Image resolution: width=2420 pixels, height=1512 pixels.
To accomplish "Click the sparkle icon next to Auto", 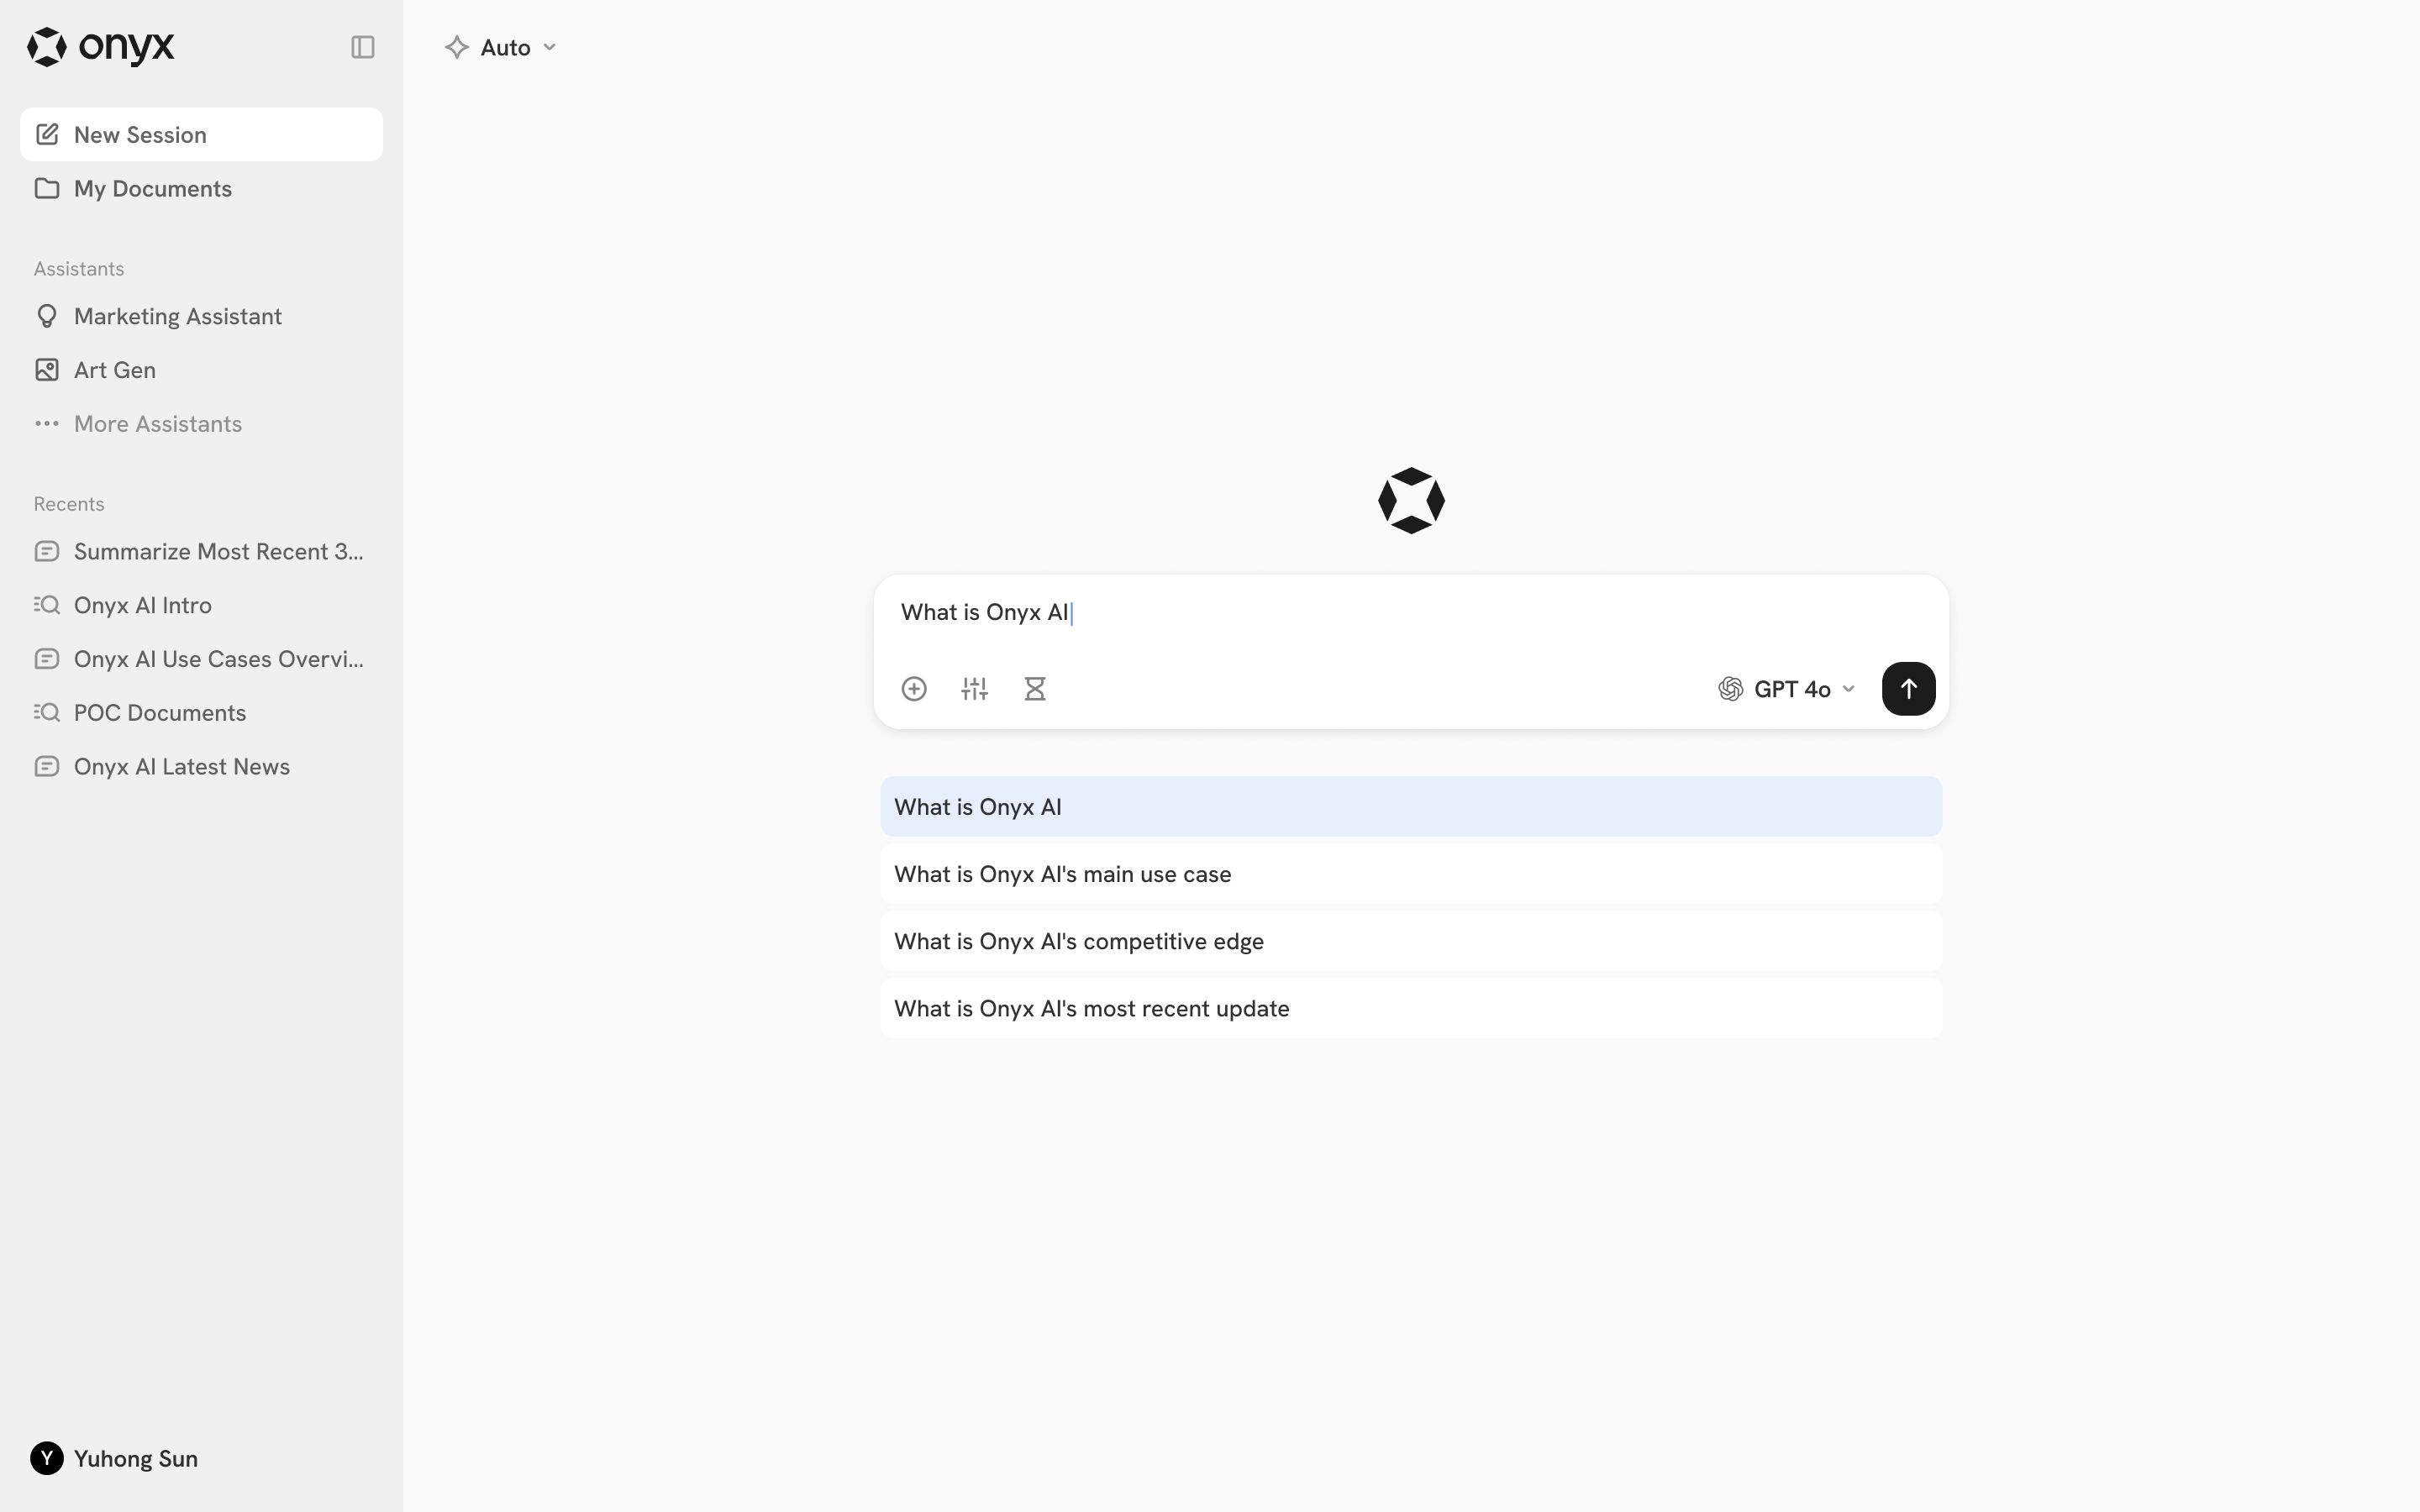I will click(x=457, y=47).
